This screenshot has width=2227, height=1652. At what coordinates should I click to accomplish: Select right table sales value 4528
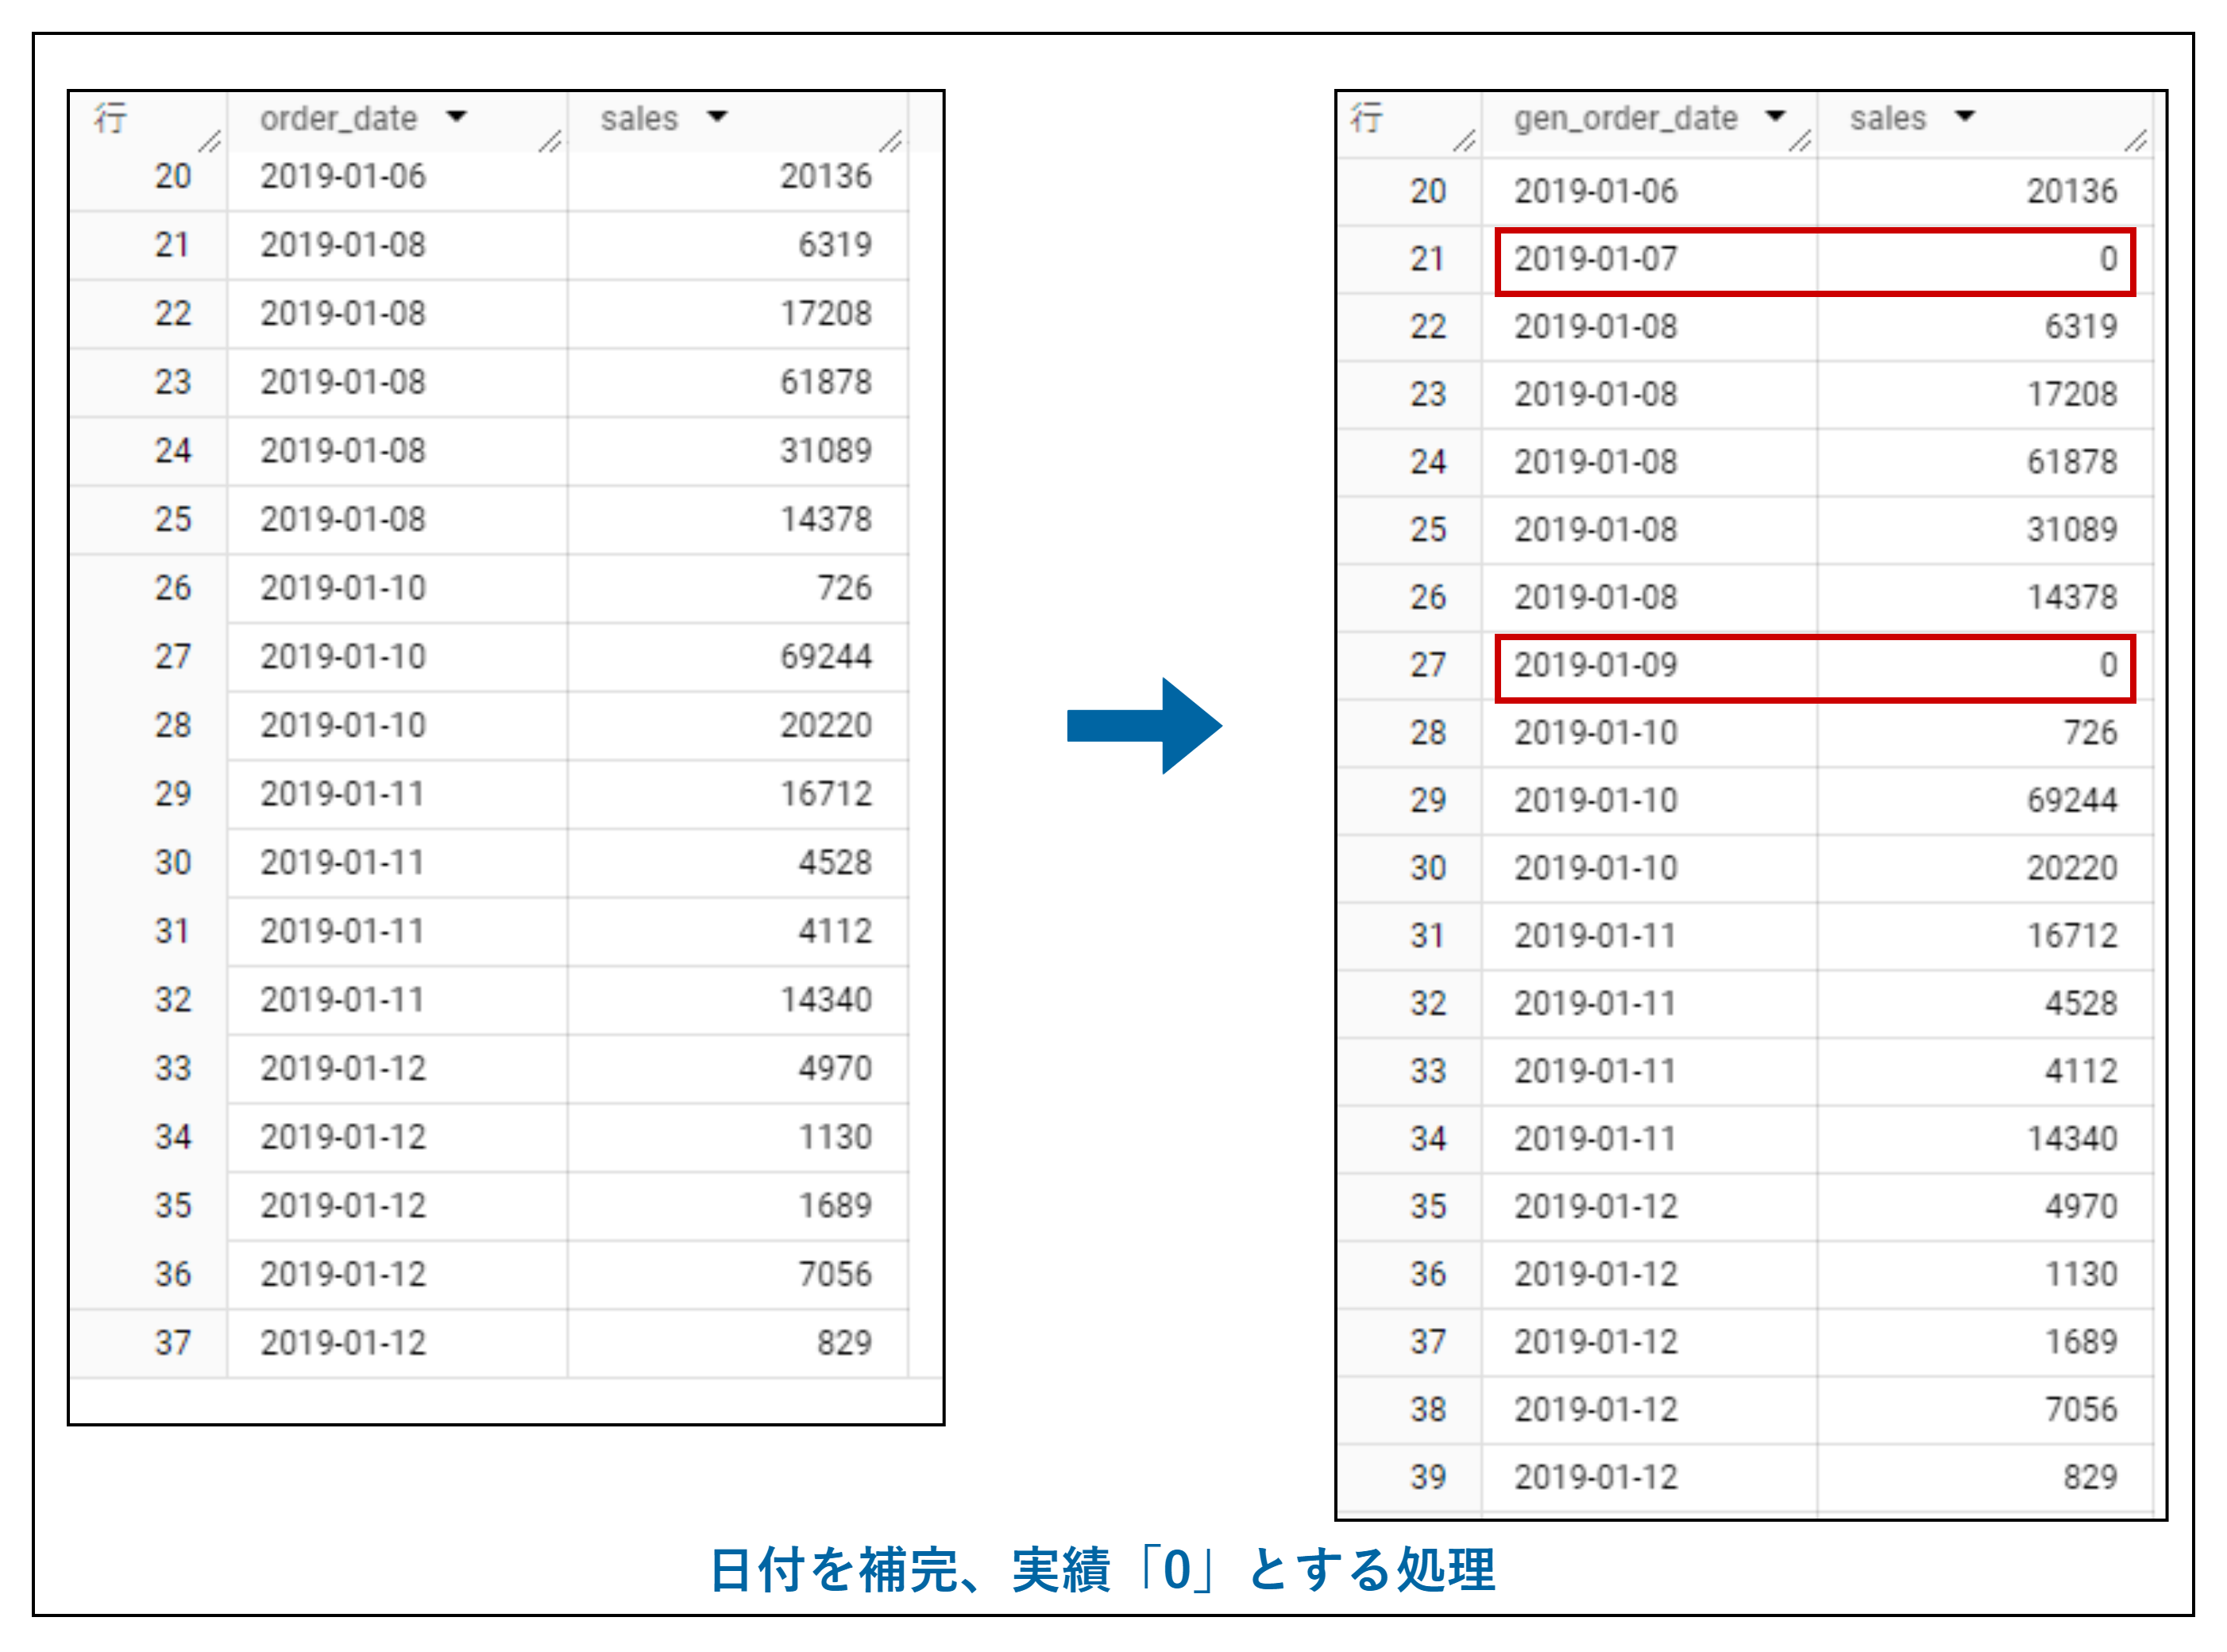(2081, 1003)
